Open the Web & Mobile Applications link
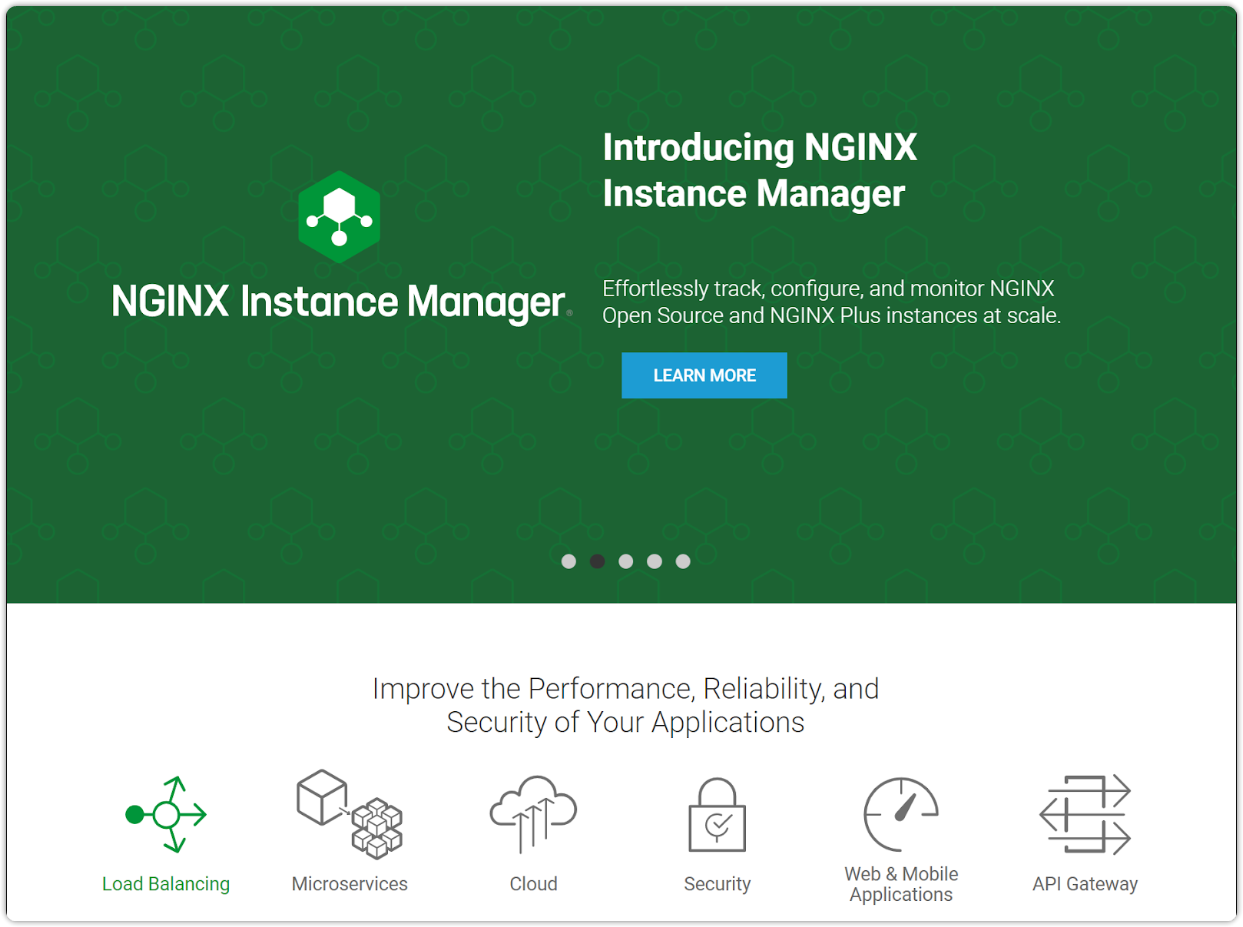1243x927 pixels. pos(901,884)
